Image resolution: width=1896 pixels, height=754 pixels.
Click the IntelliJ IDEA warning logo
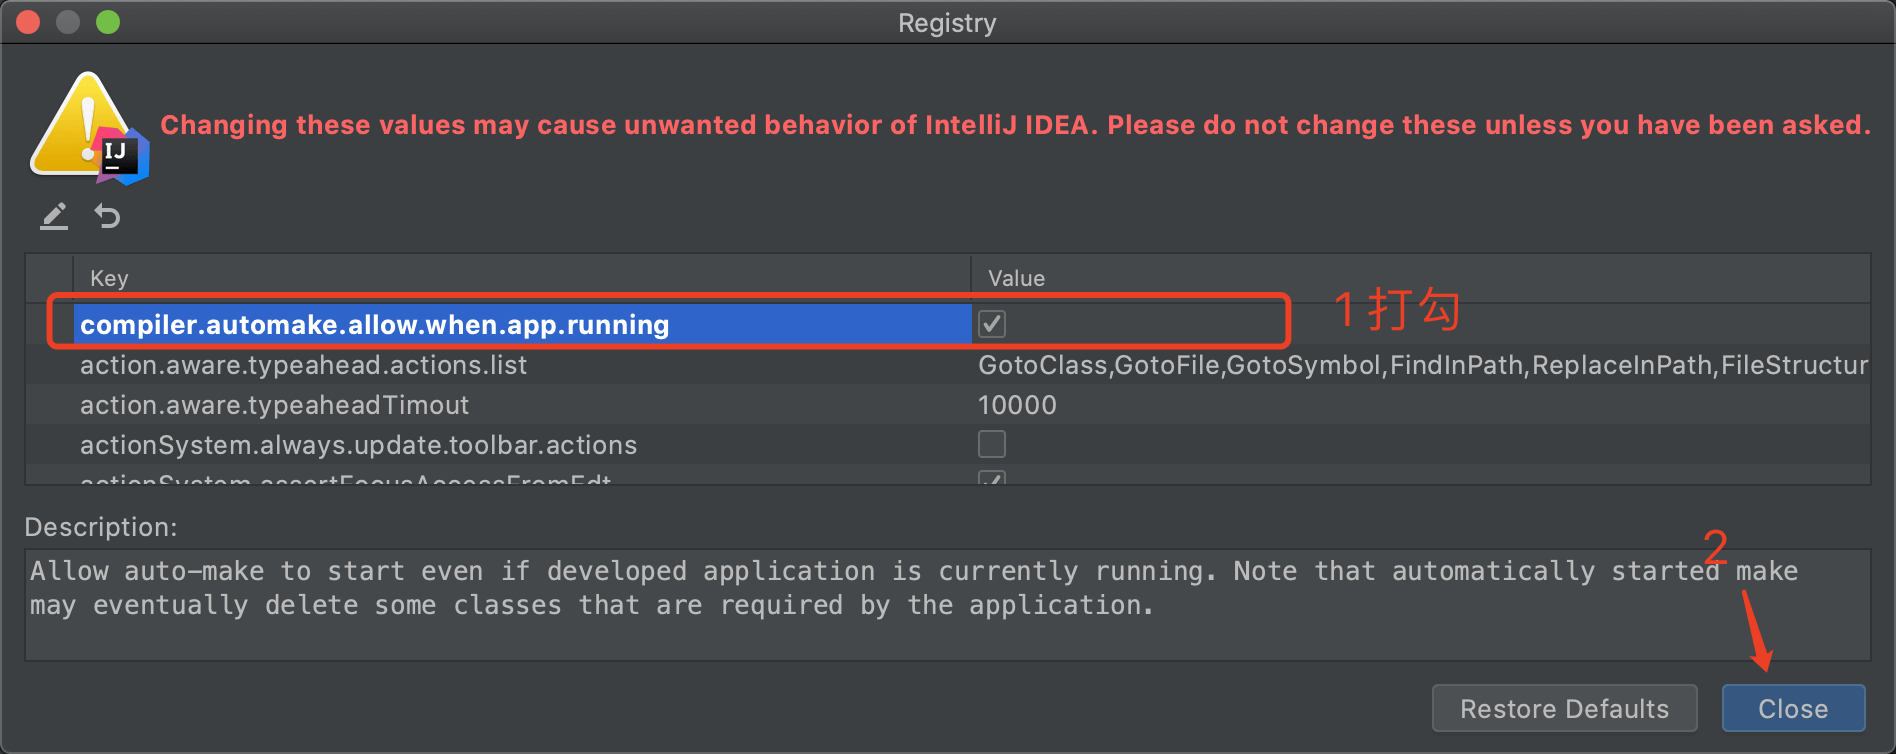pos(90,127)
